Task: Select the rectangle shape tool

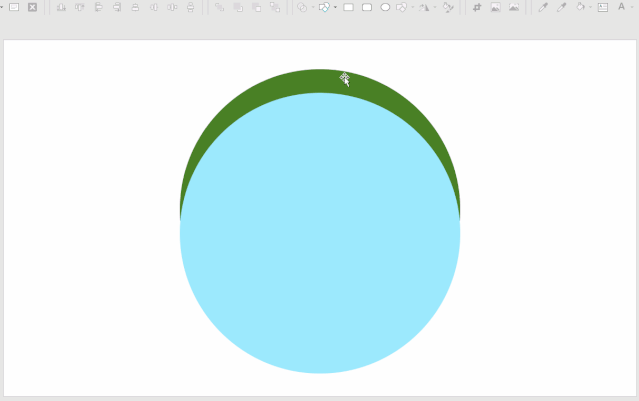Action: tap(349, 7)
